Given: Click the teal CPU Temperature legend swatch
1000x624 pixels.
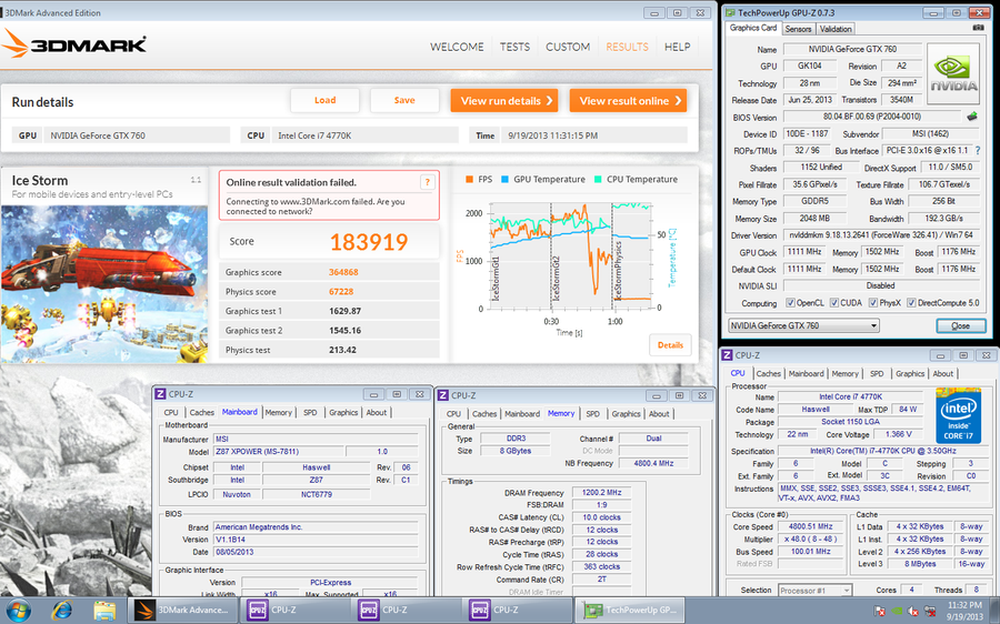Looking at the screenshot, I should [x=598, y=179].
